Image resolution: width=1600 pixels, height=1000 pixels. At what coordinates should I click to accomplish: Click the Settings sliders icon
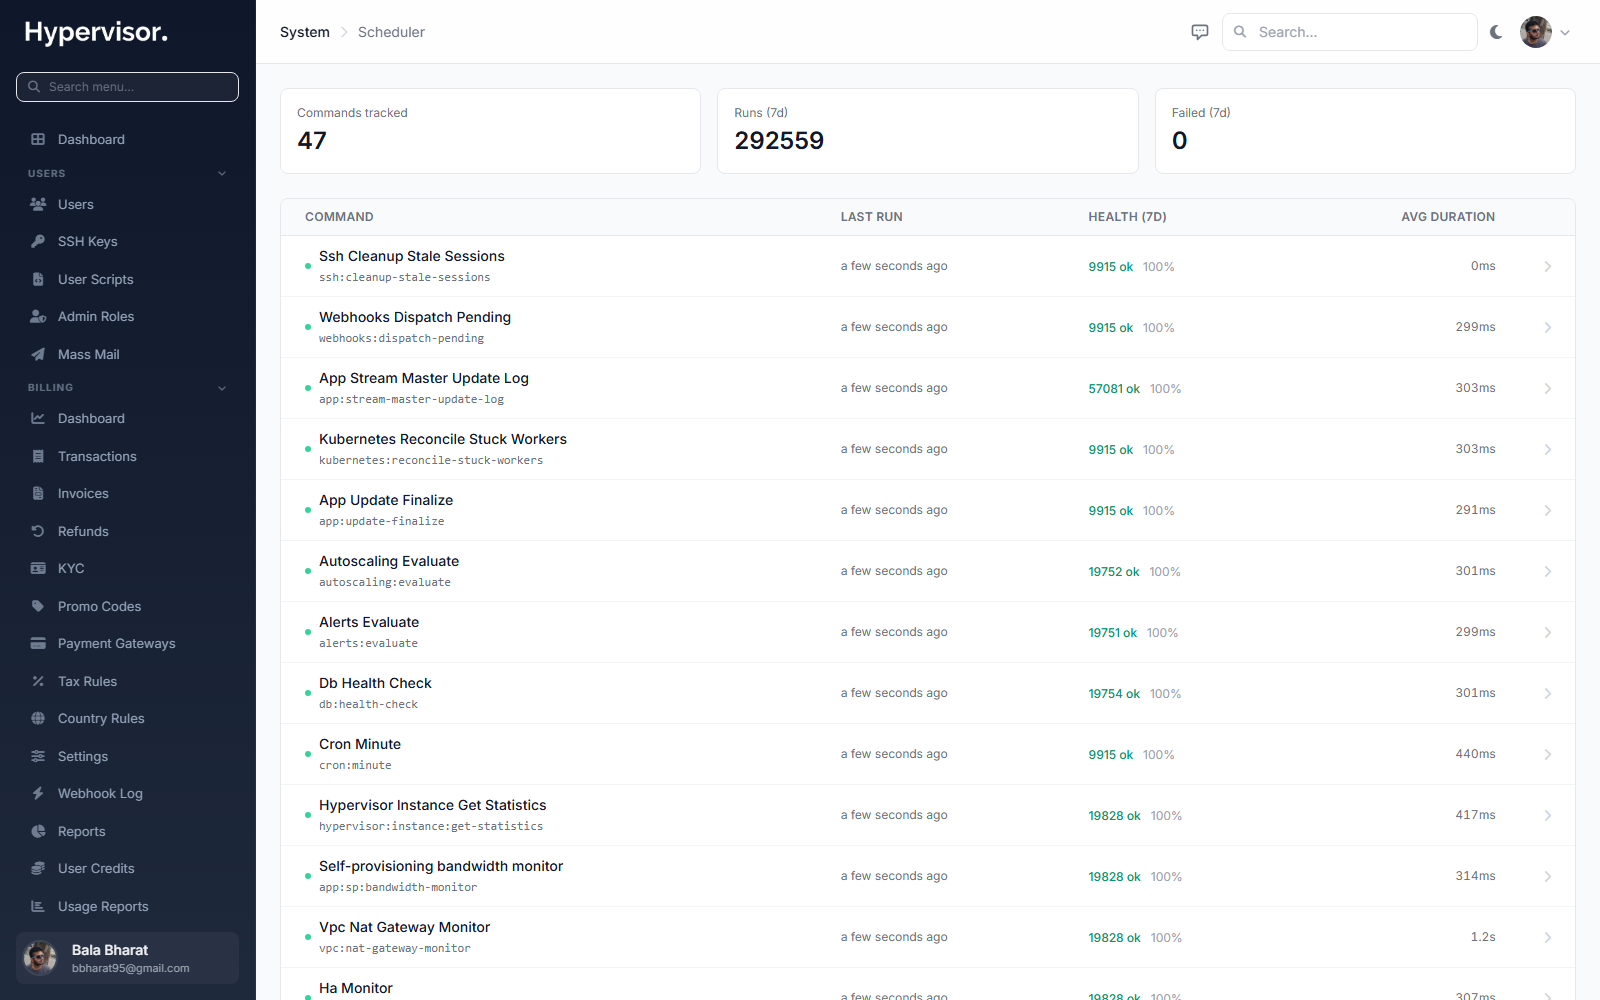[x=38, y=756]
